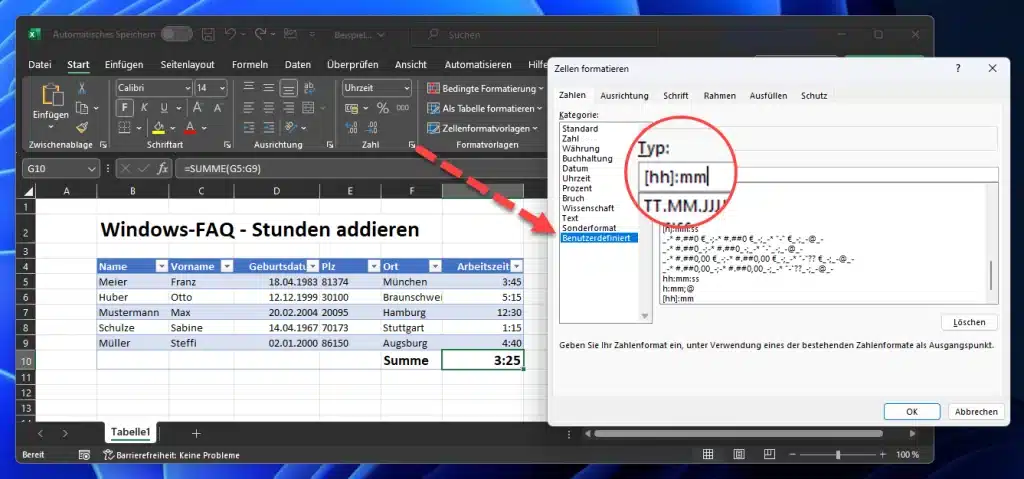This screenshot has width=1024, height=479.
Task: Click the remove decimal place icon
Action: tap(372, 127)
